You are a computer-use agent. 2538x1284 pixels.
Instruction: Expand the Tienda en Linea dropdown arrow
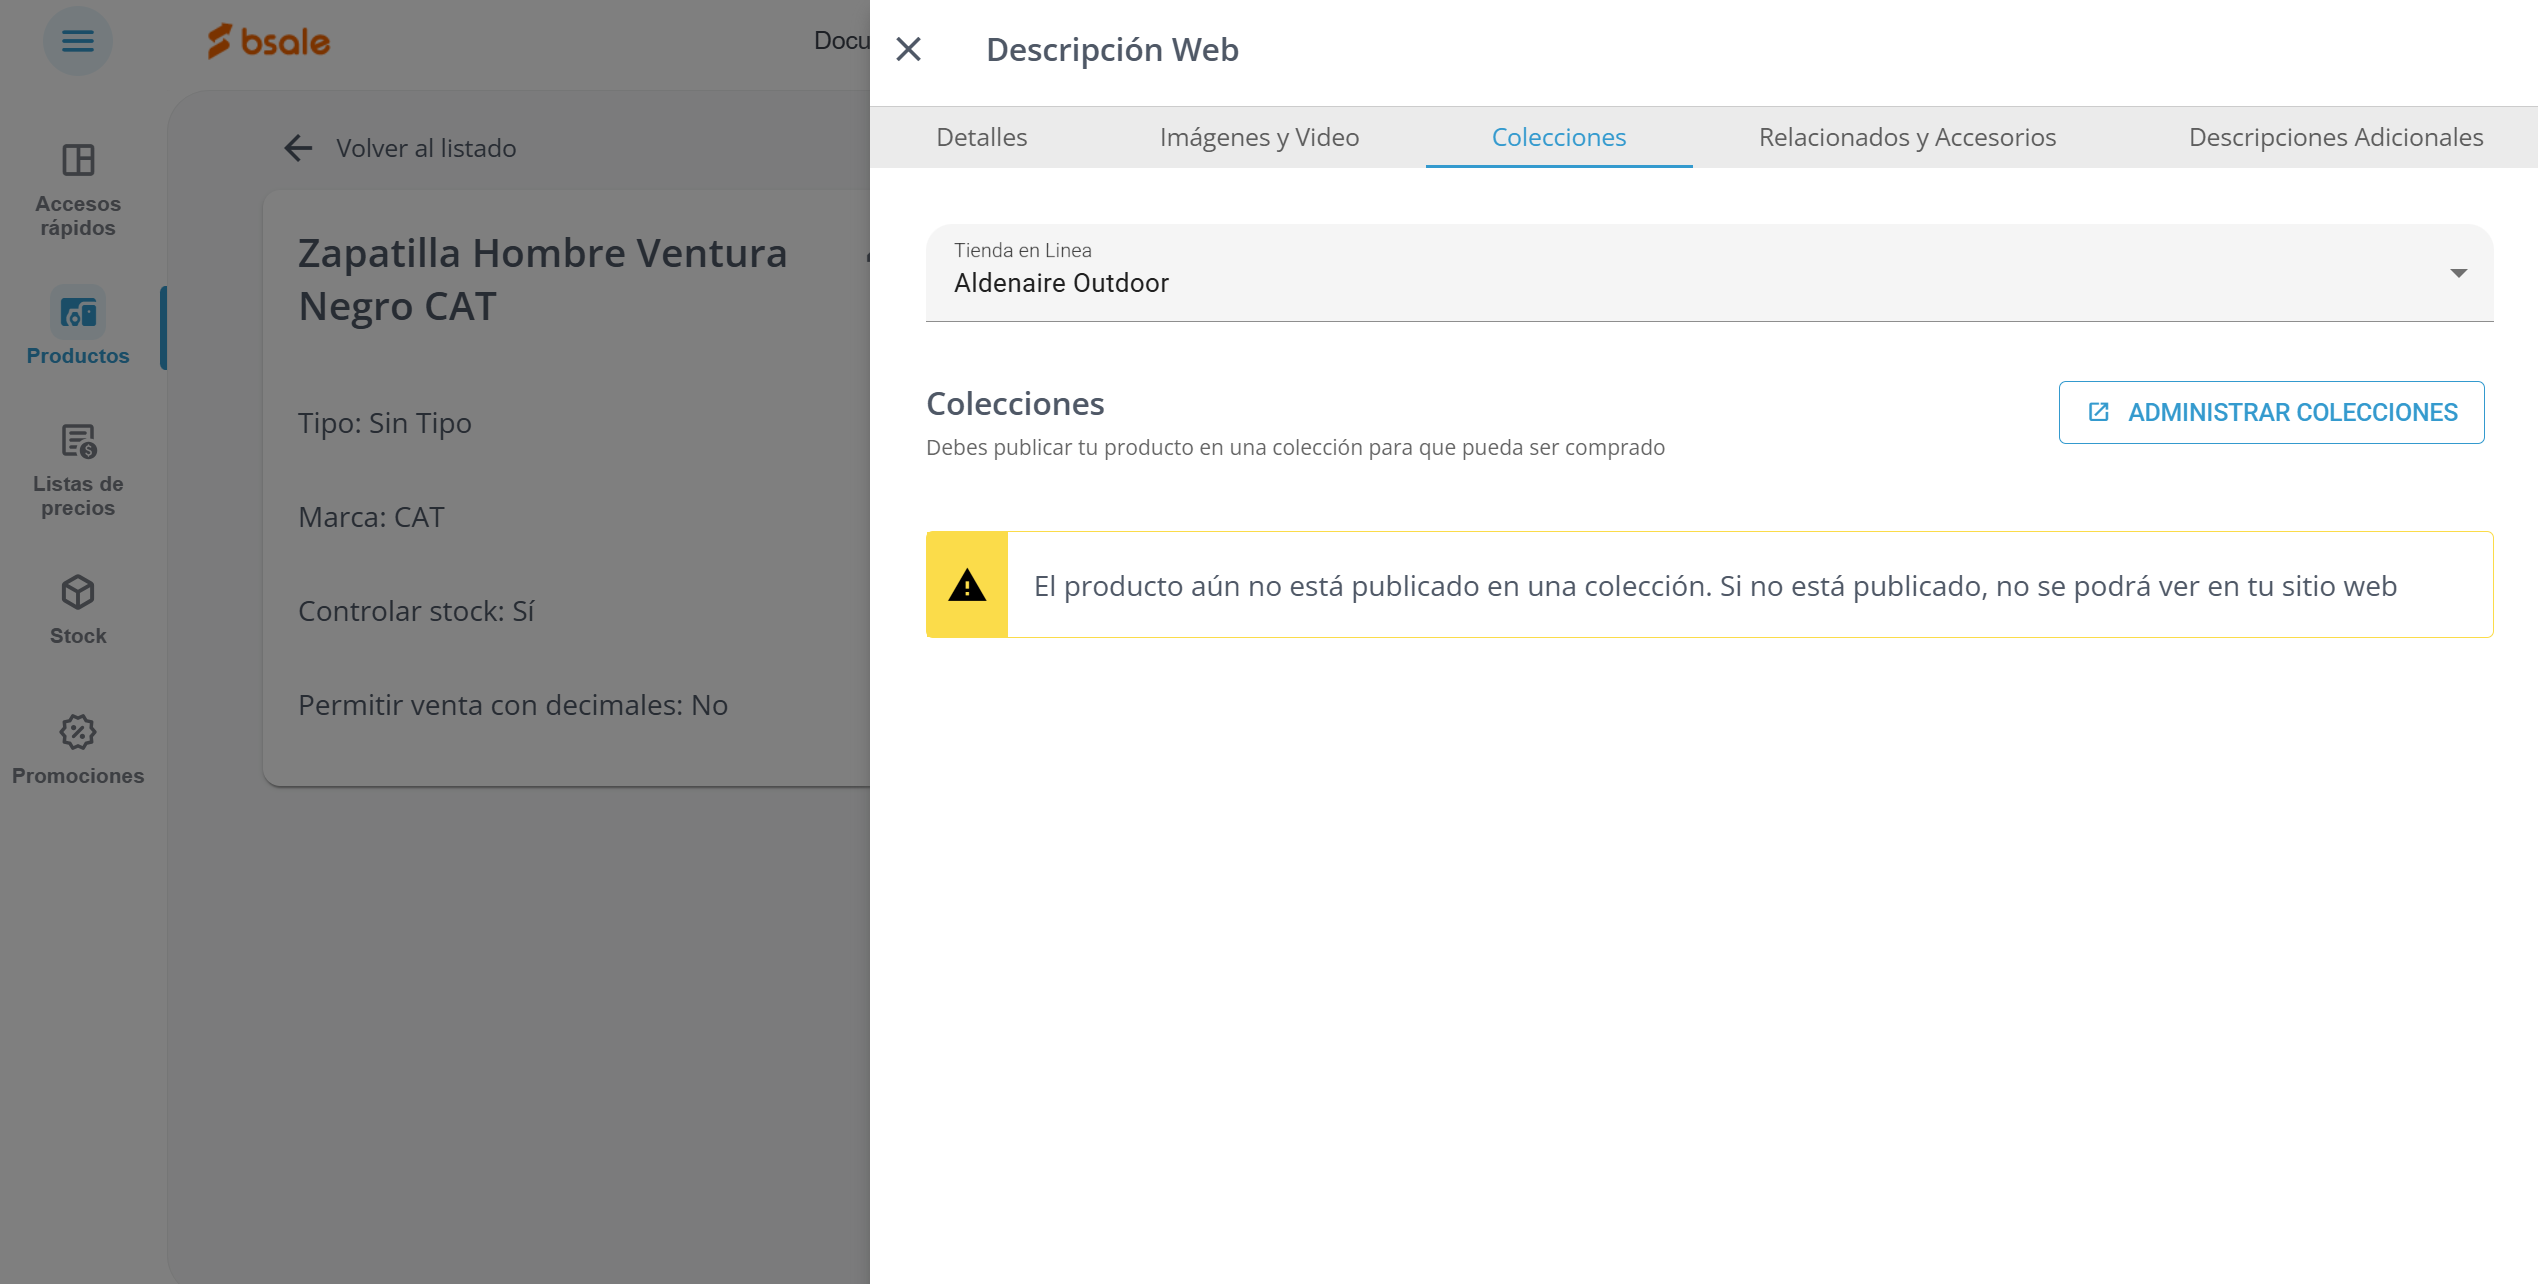(x=2458, y=273)
